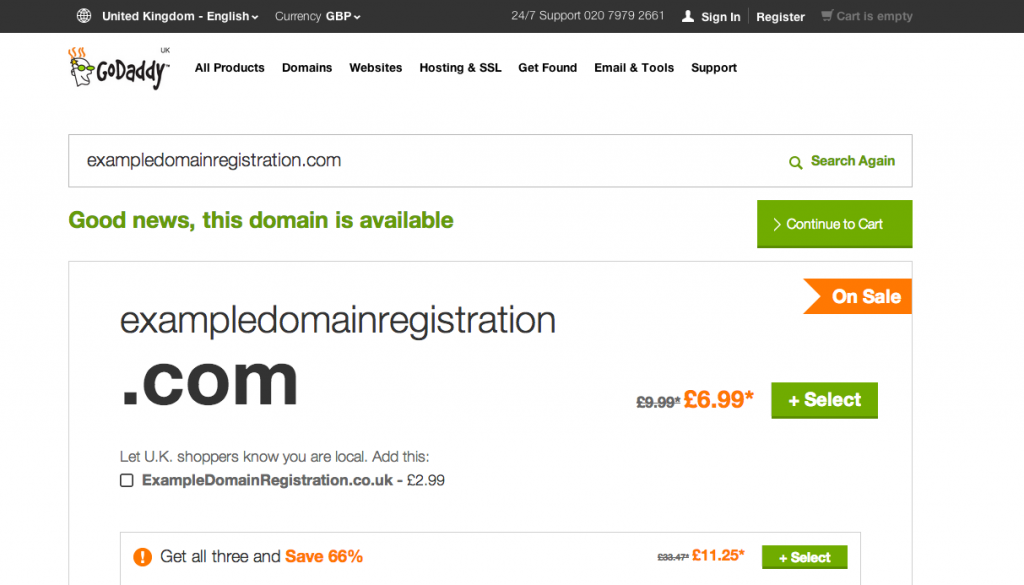Open the Hosting & SSL menu
Screen dimensions: 1024x585
[x=460, y=68]
